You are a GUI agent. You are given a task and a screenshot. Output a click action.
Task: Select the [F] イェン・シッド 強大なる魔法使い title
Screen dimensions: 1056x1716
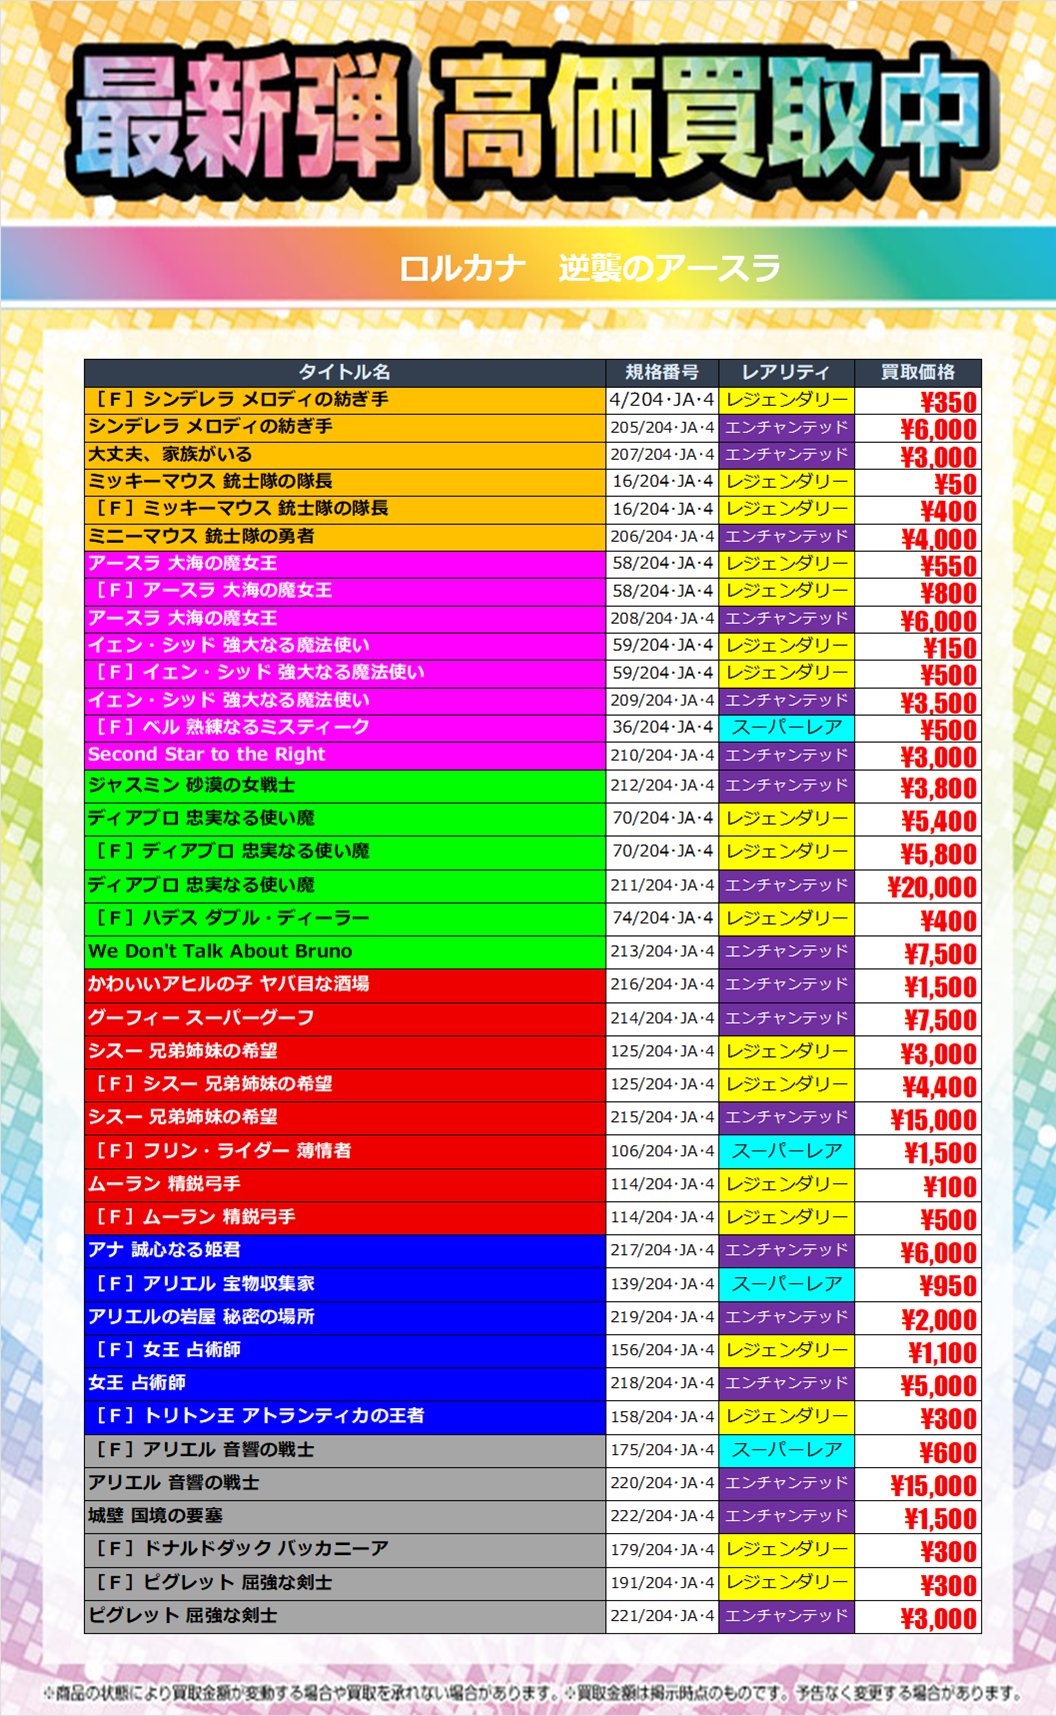[260, 672]
